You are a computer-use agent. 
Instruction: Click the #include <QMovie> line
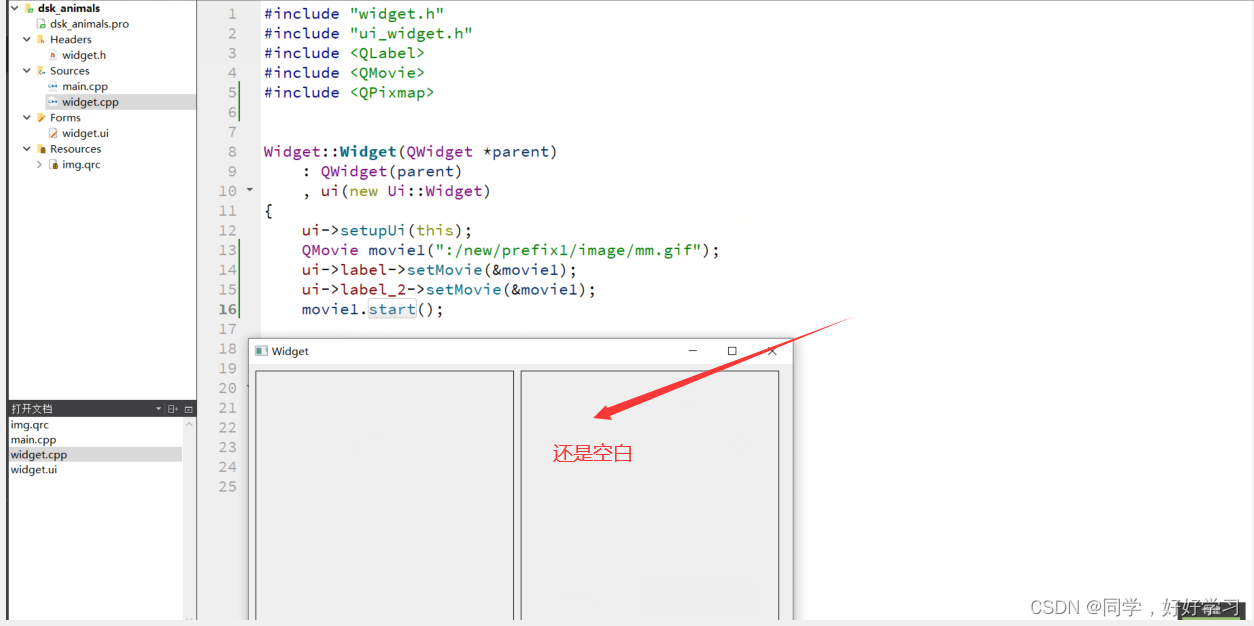click(344, 72)
